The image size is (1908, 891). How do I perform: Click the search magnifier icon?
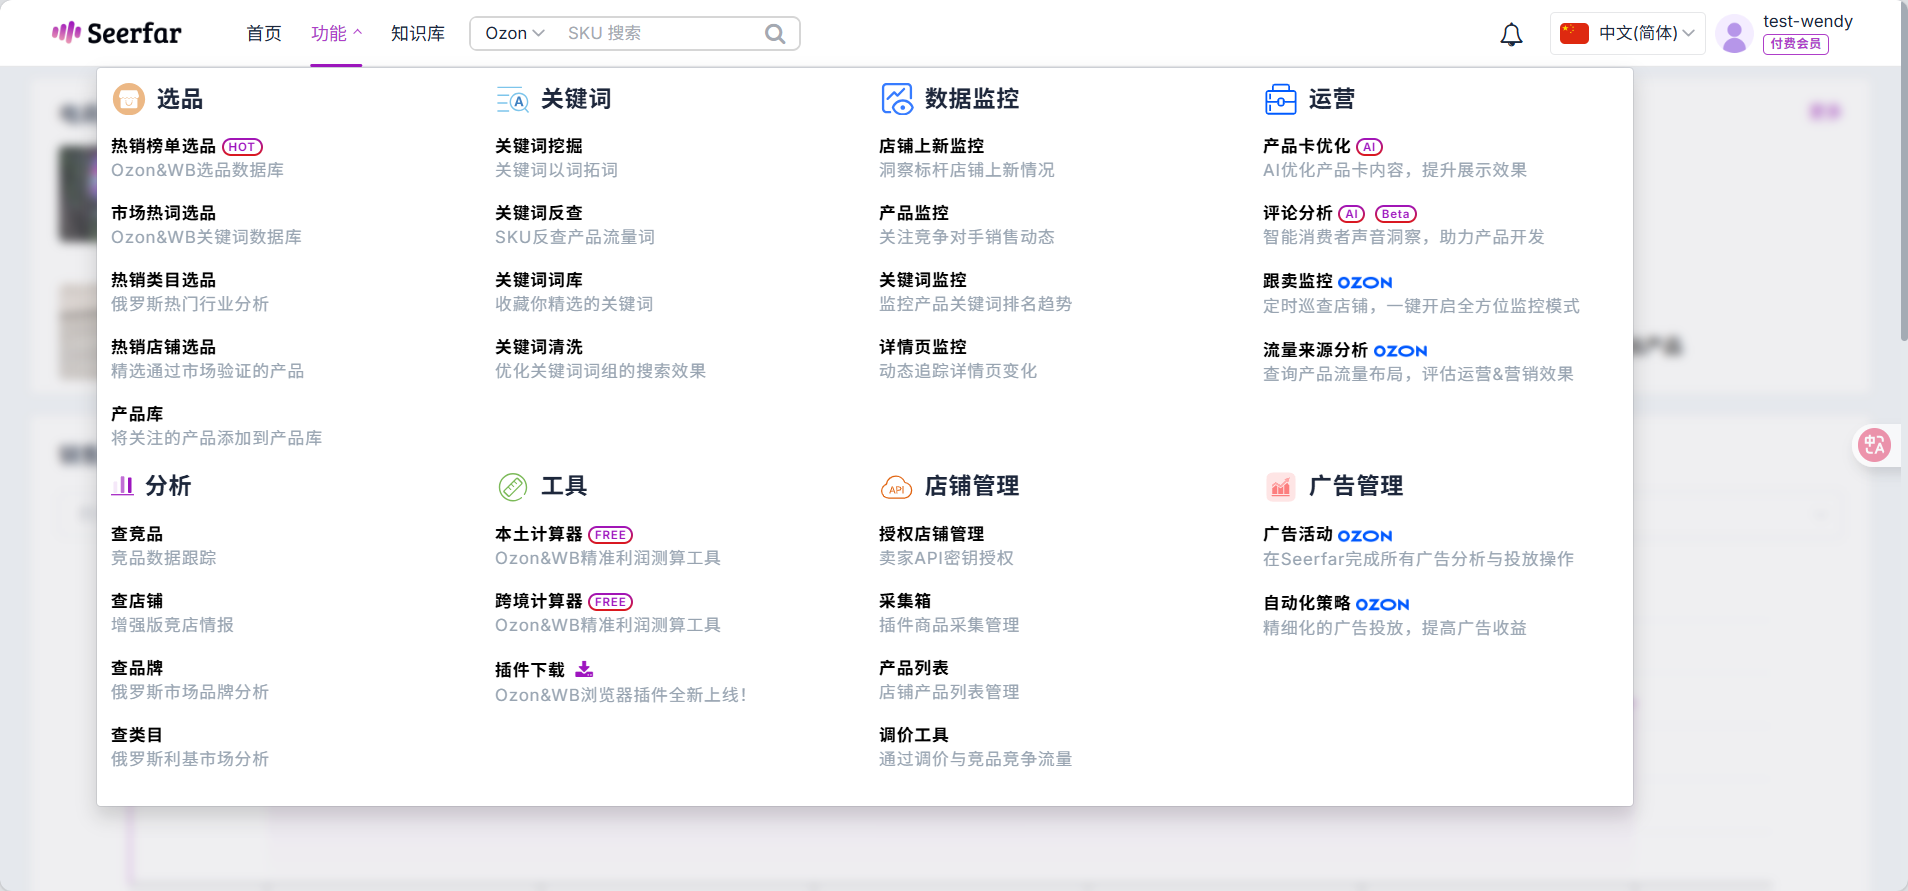pos(775,34)
